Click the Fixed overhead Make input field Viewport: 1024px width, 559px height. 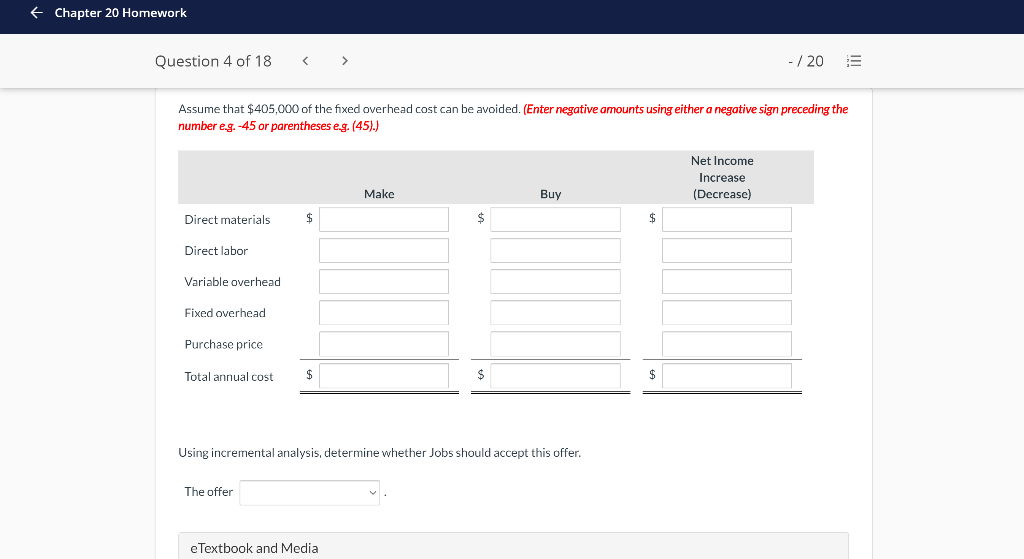384,313
